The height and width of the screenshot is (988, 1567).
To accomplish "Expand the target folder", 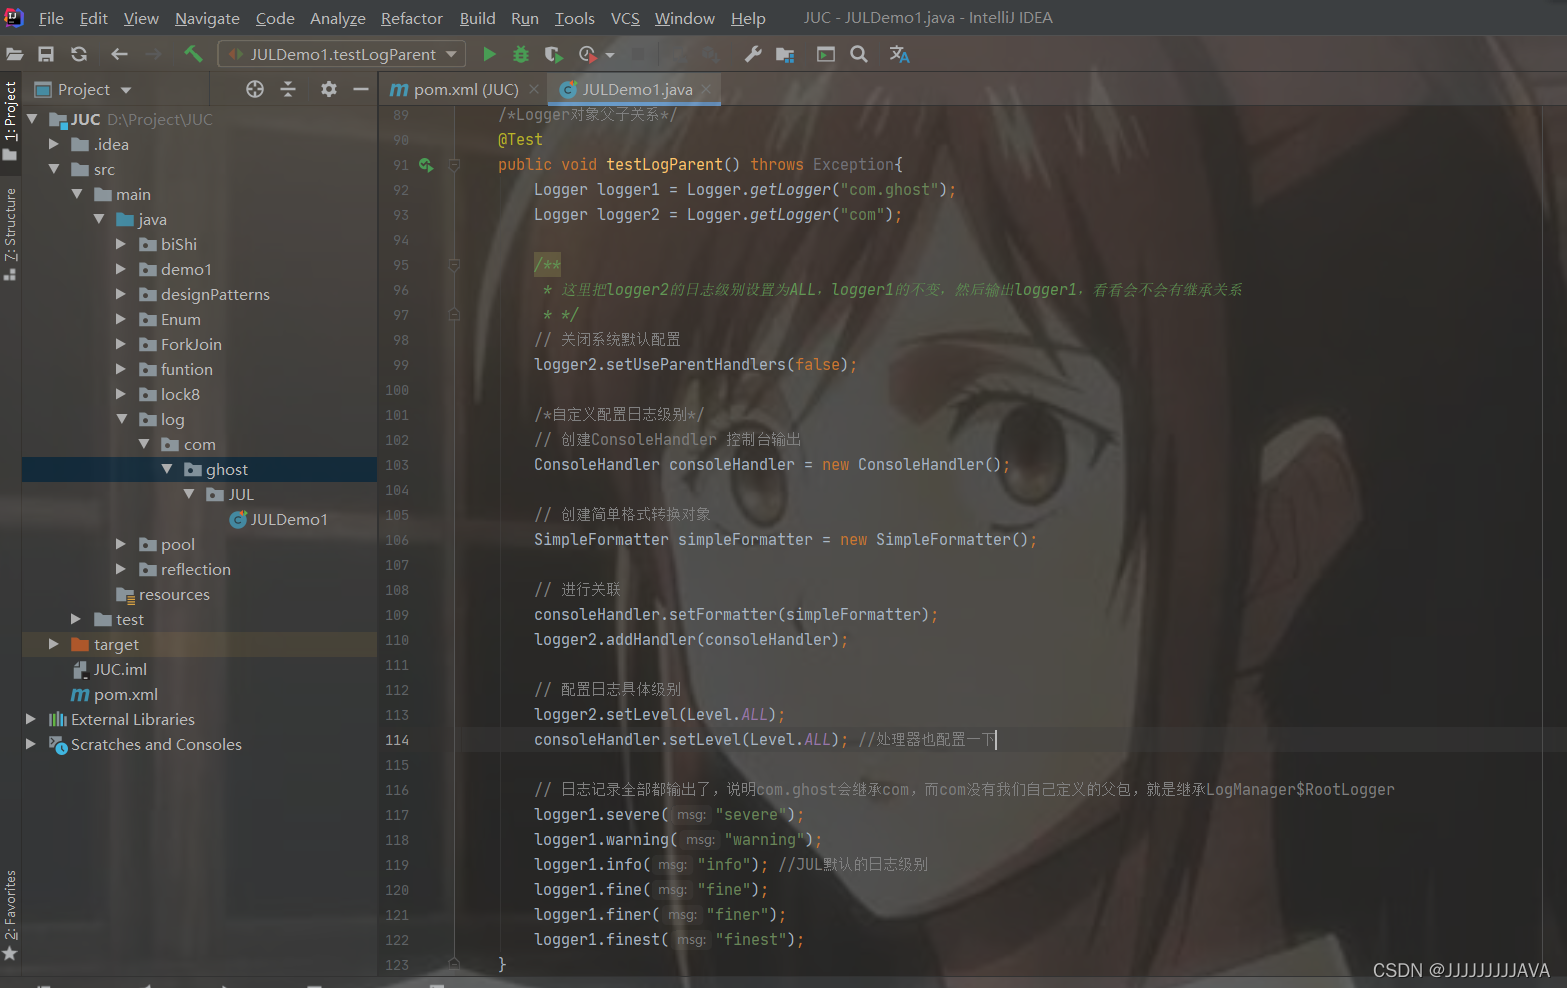I will coord(54,644).
